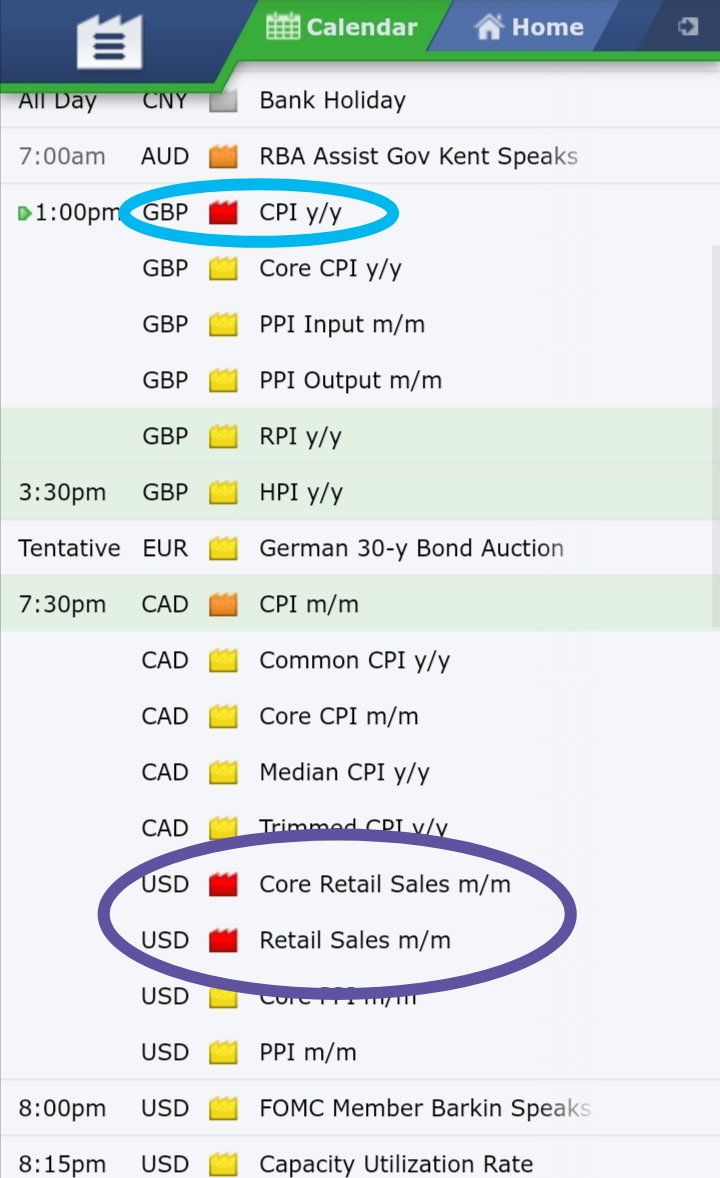Open the Capacity Utilization Rate event
The image size is (720, 1178).
pyautogui.click(x=395, y=1165)
